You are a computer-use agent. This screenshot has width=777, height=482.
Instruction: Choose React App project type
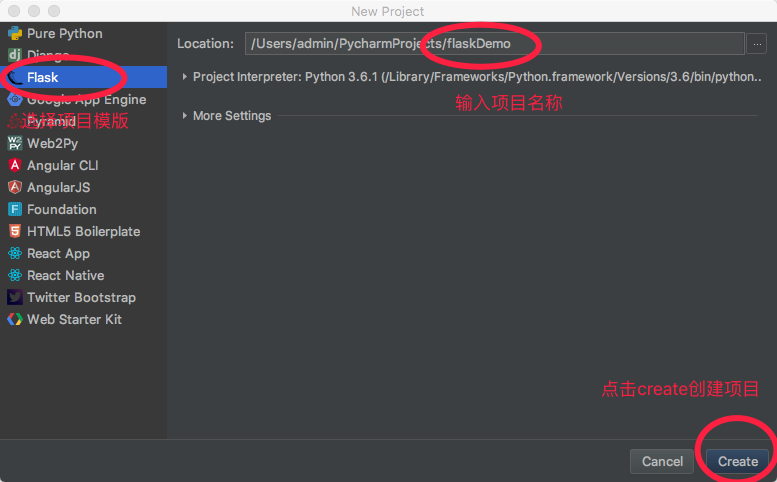point(83,253)
